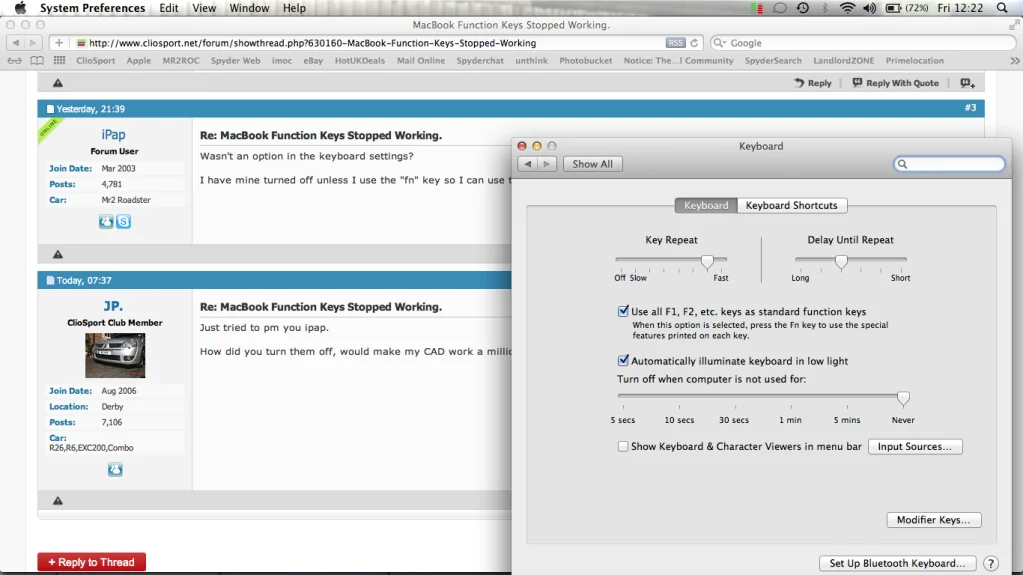
Task: Open the Photobucket bookmark
Action: pyautogui.click(x=585, y=61)
